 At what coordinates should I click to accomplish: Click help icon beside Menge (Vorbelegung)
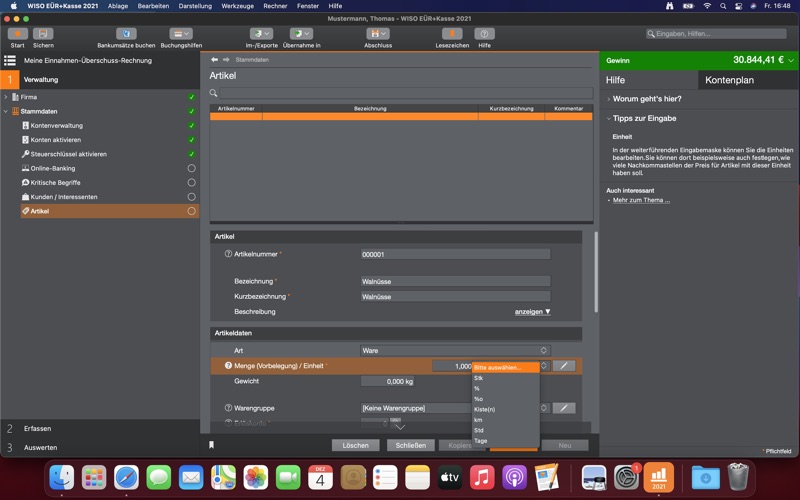click(x=228, y=366)
